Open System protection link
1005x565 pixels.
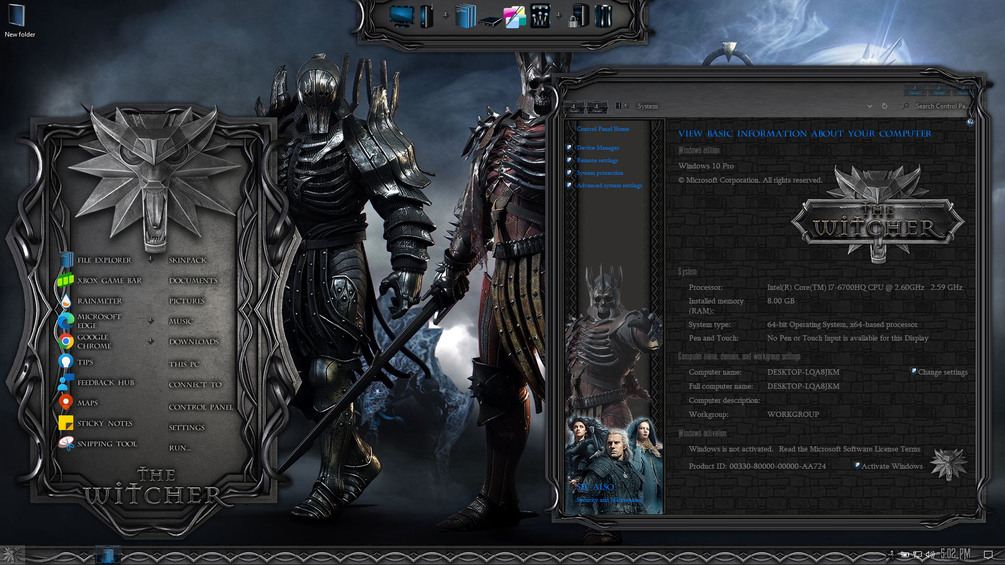[599, 173]
